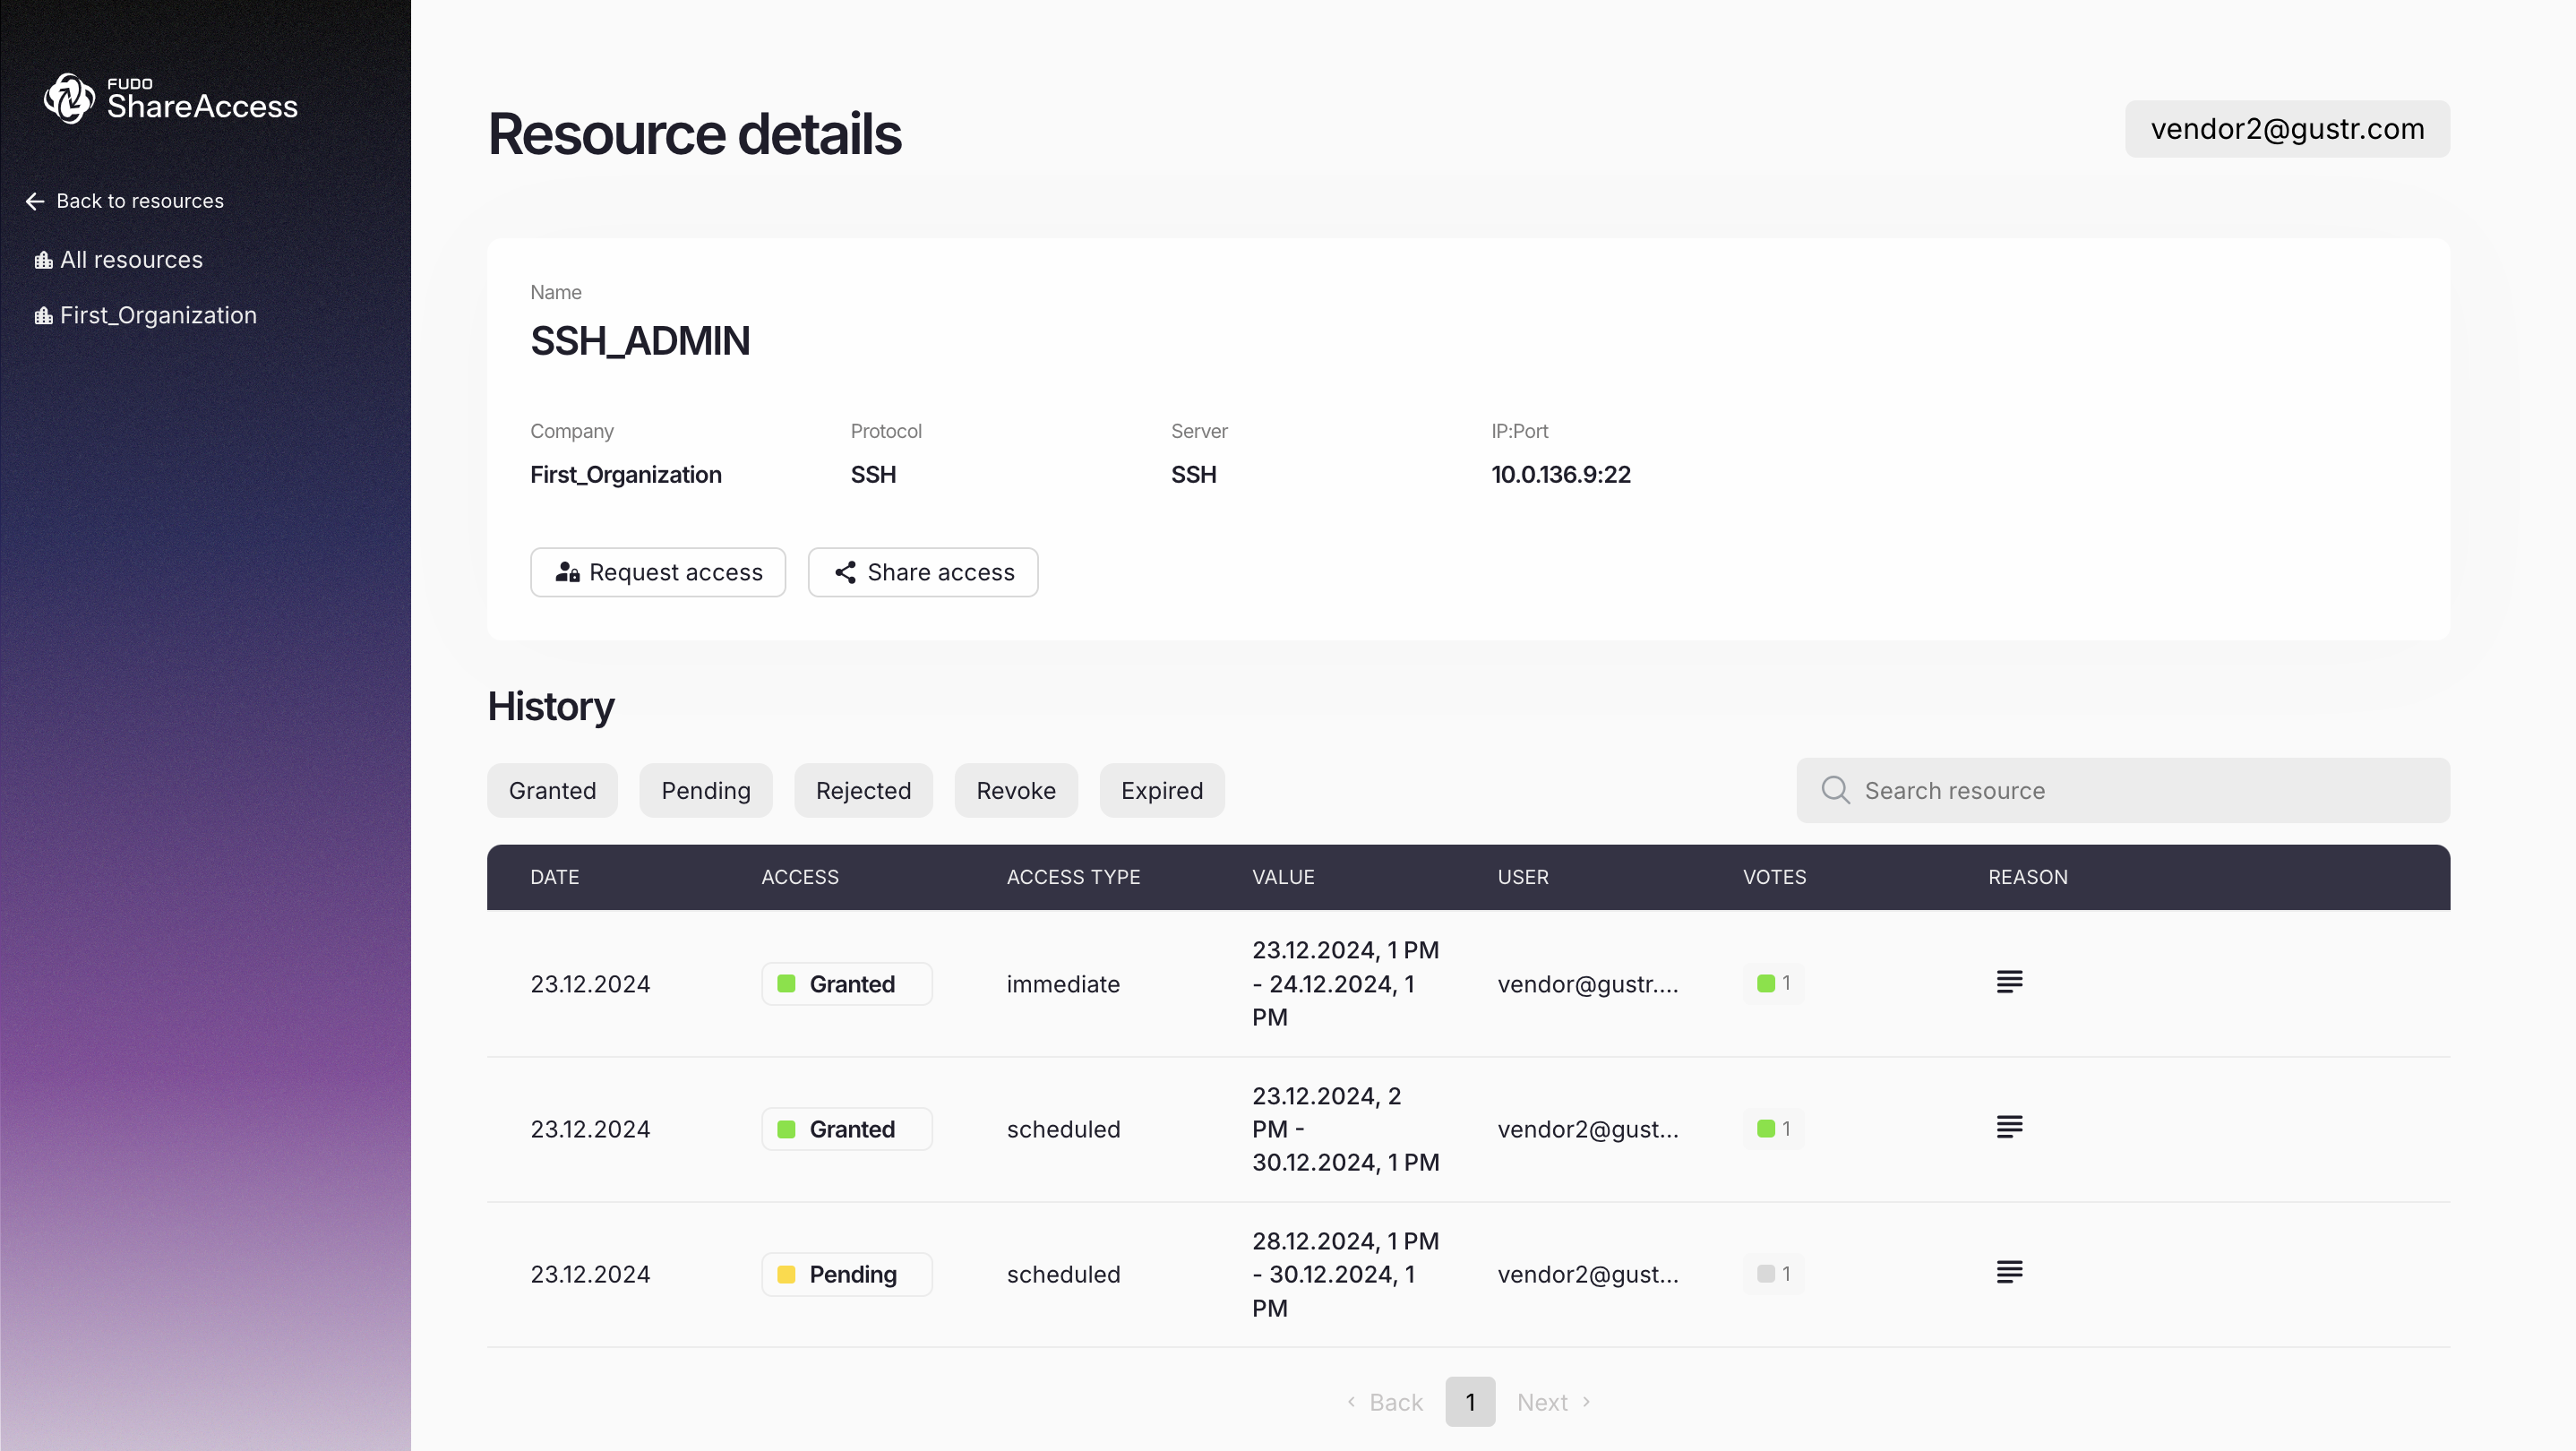Click the VALUE column header

tap(1283, 877)
